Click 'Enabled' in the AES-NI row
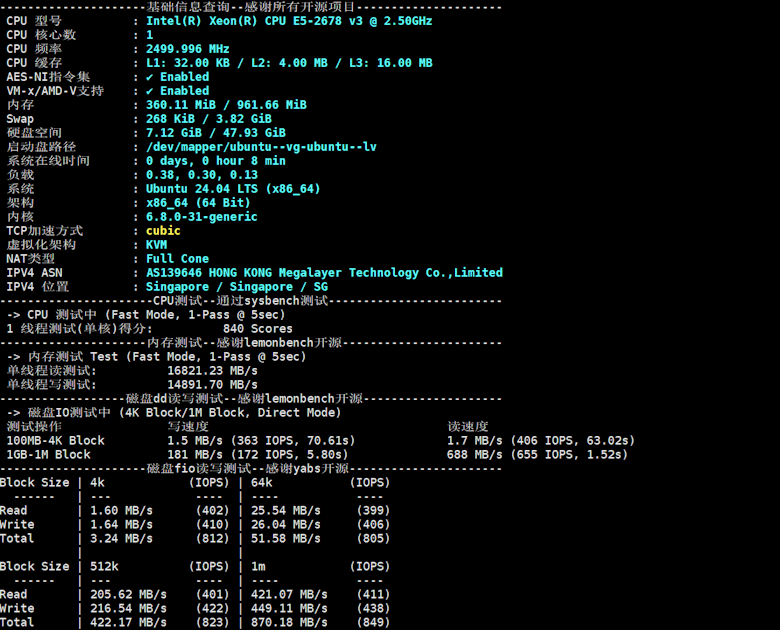780x630 pixels. [185, 77]
